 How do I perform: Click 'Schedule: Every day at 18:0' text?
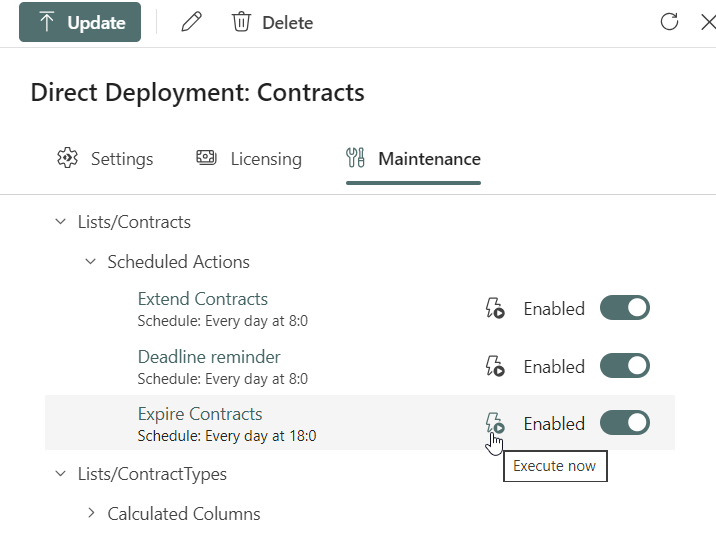(227, 436)
